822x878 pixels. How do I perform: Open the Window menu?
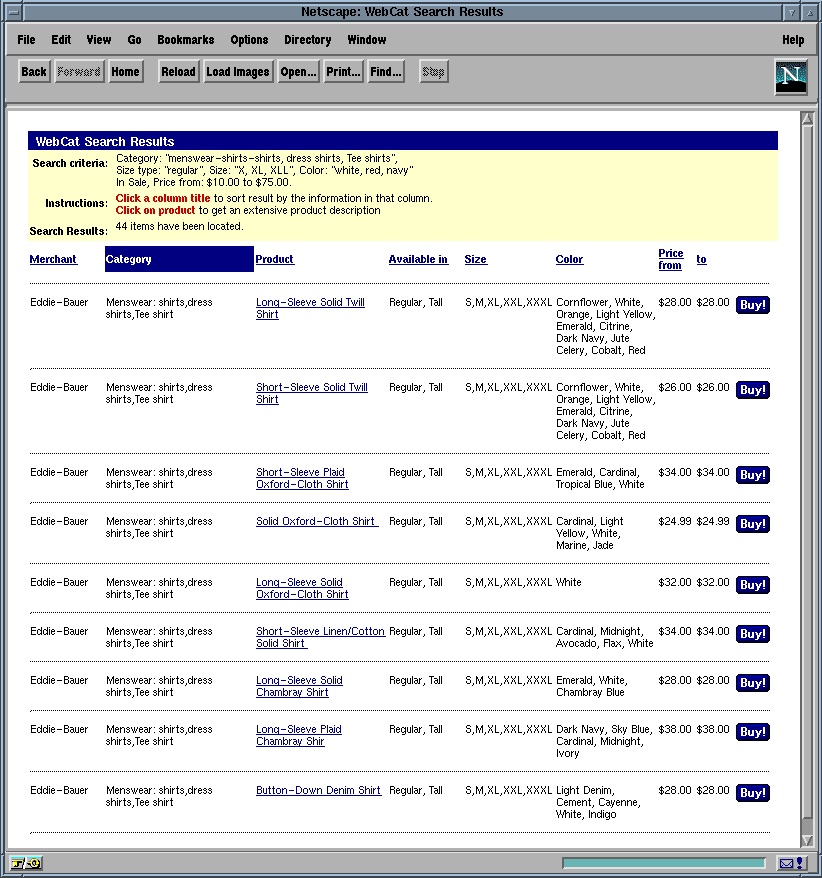pos(367,40)
